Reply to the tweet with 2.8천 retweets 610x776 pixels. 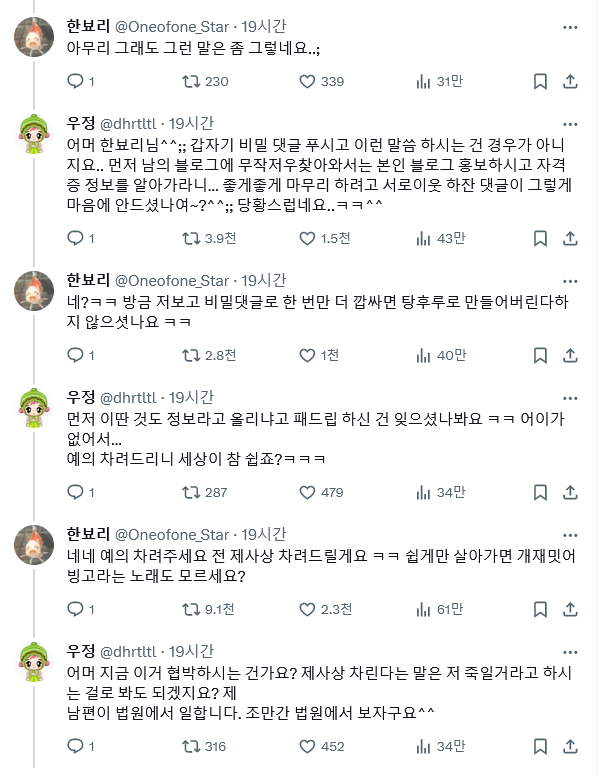76,354
